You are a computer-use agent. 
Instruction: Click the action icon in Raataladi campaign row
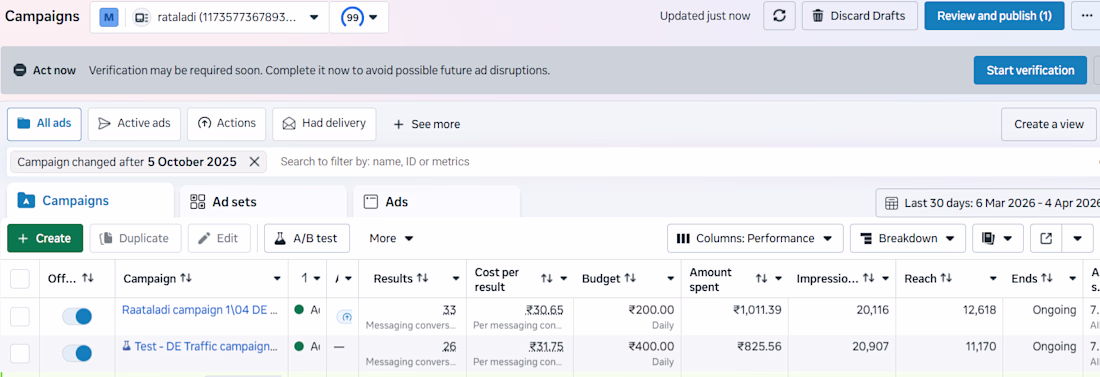tap(344, 317)
